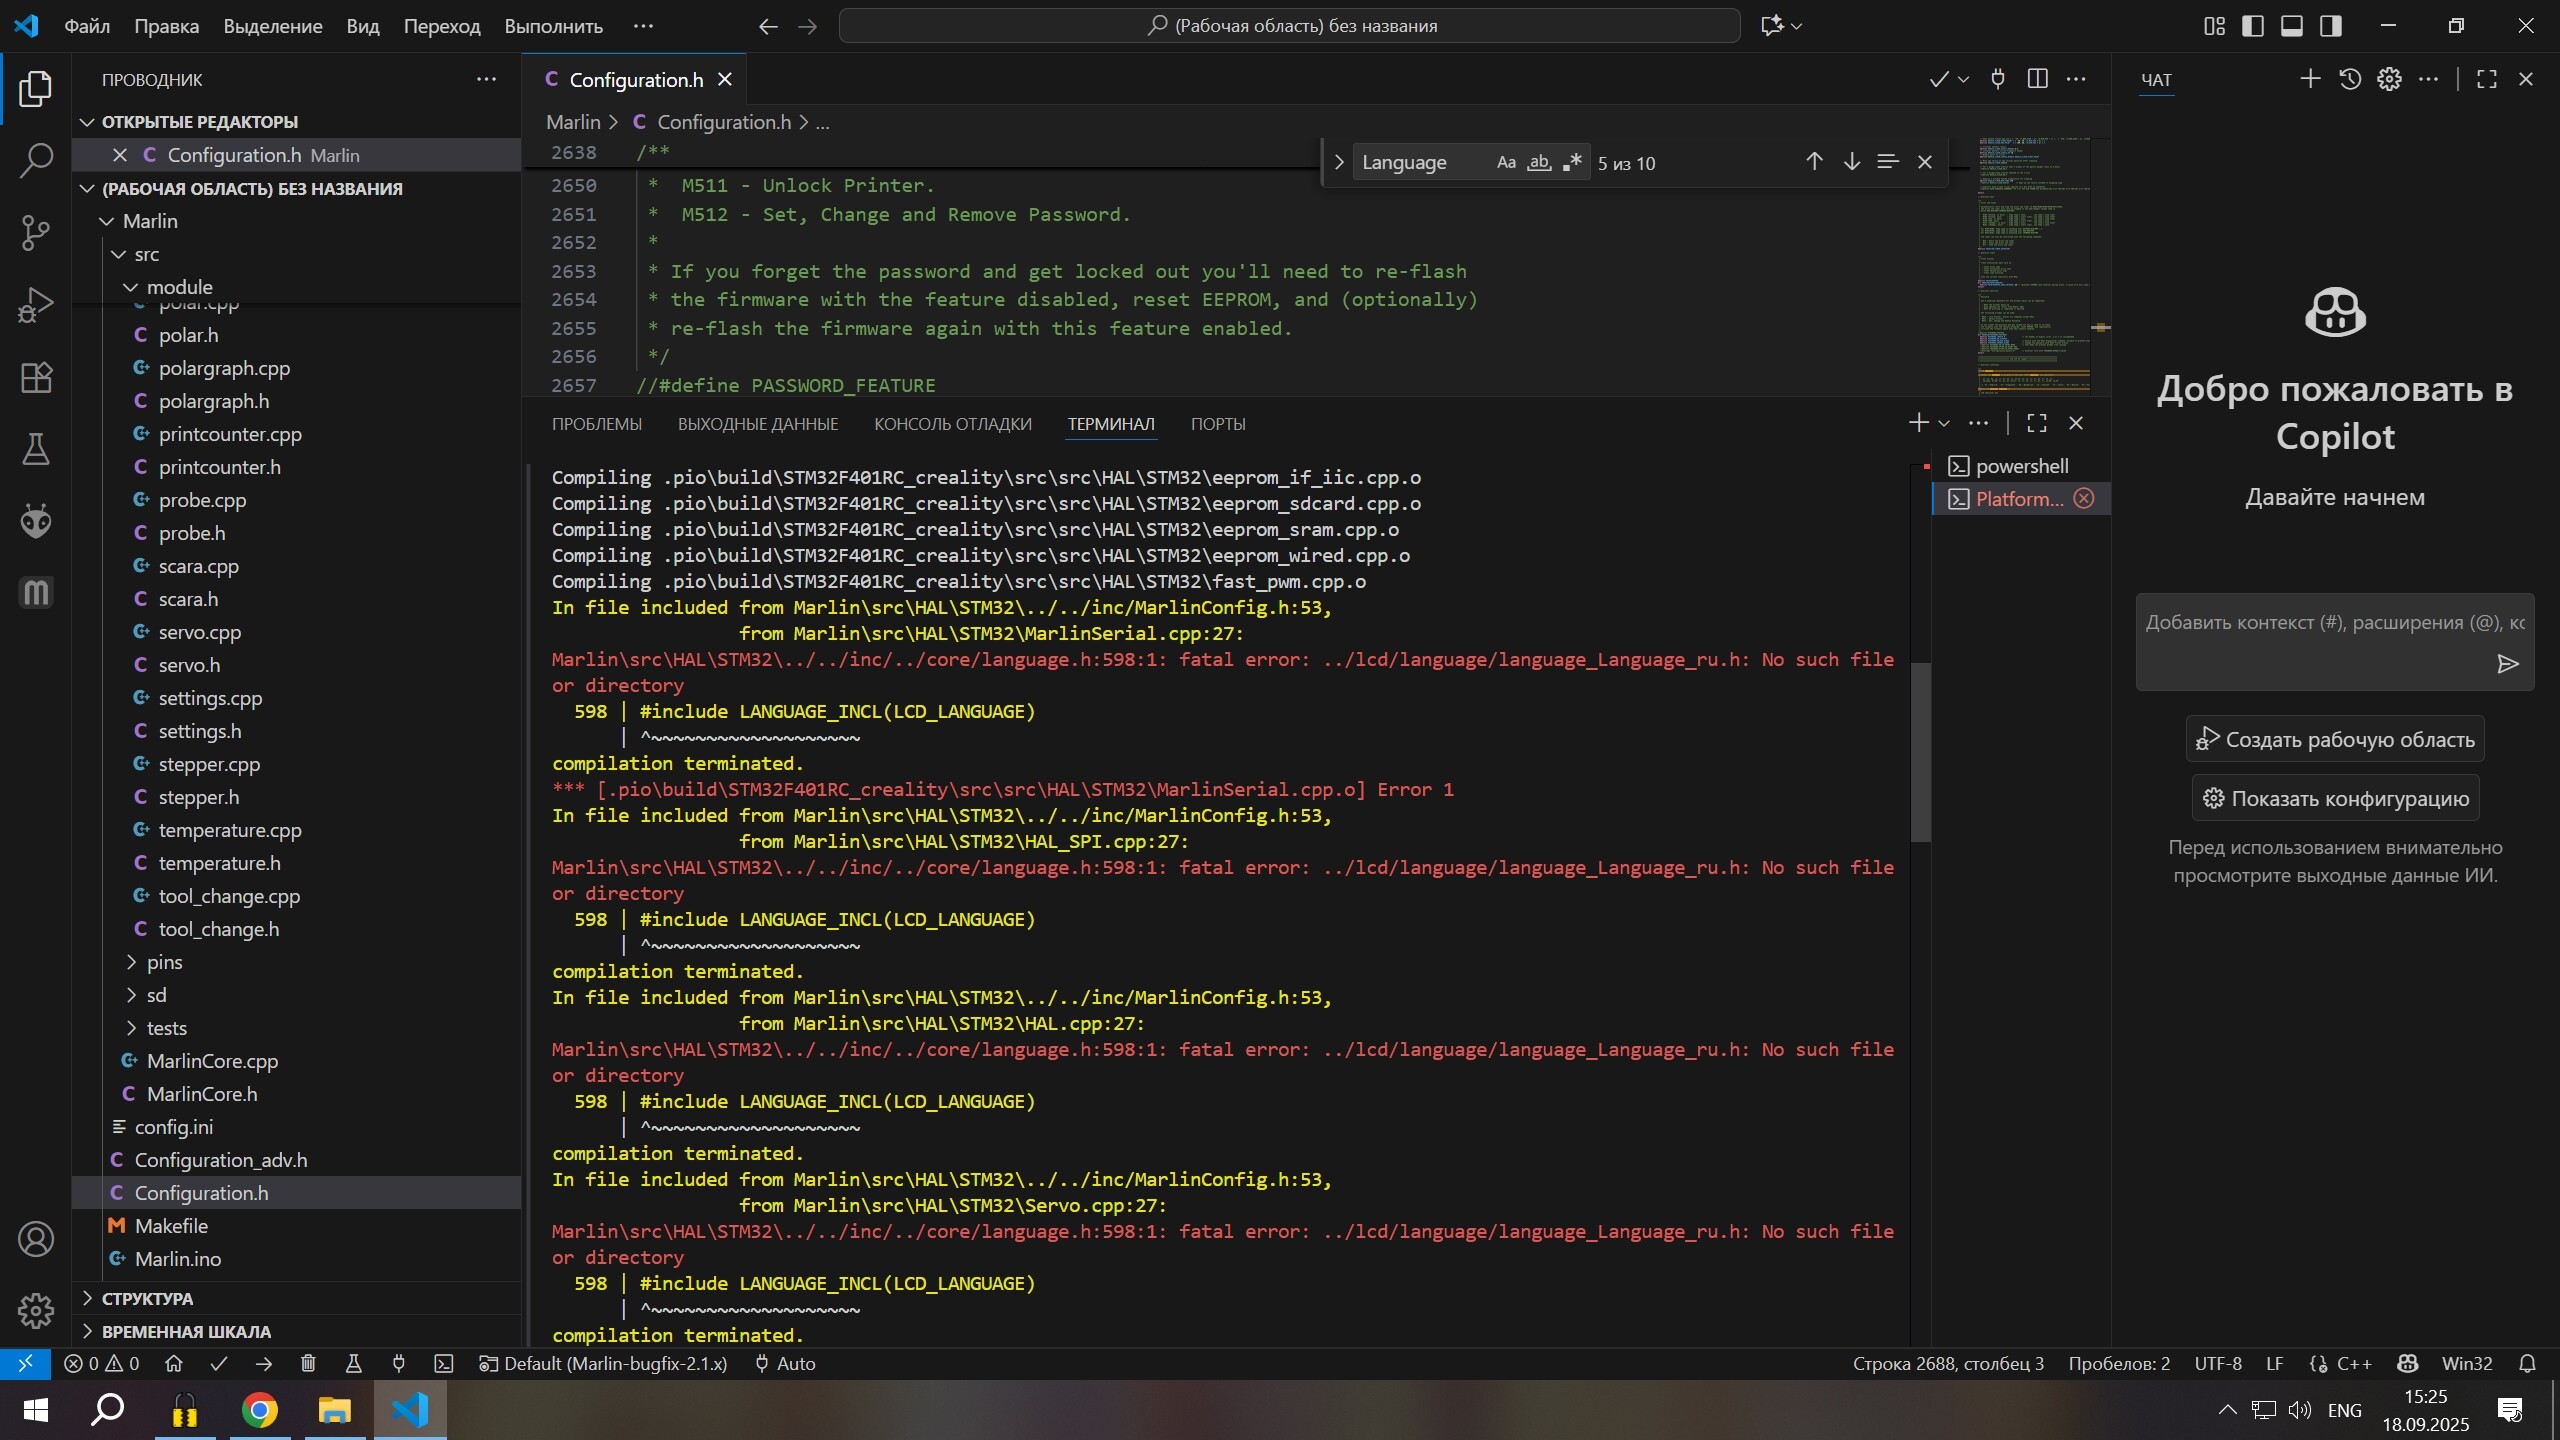2560x1440 pixels.
Task: Click the PlatformIO clean trash icon
Action: coord(308,1363)
